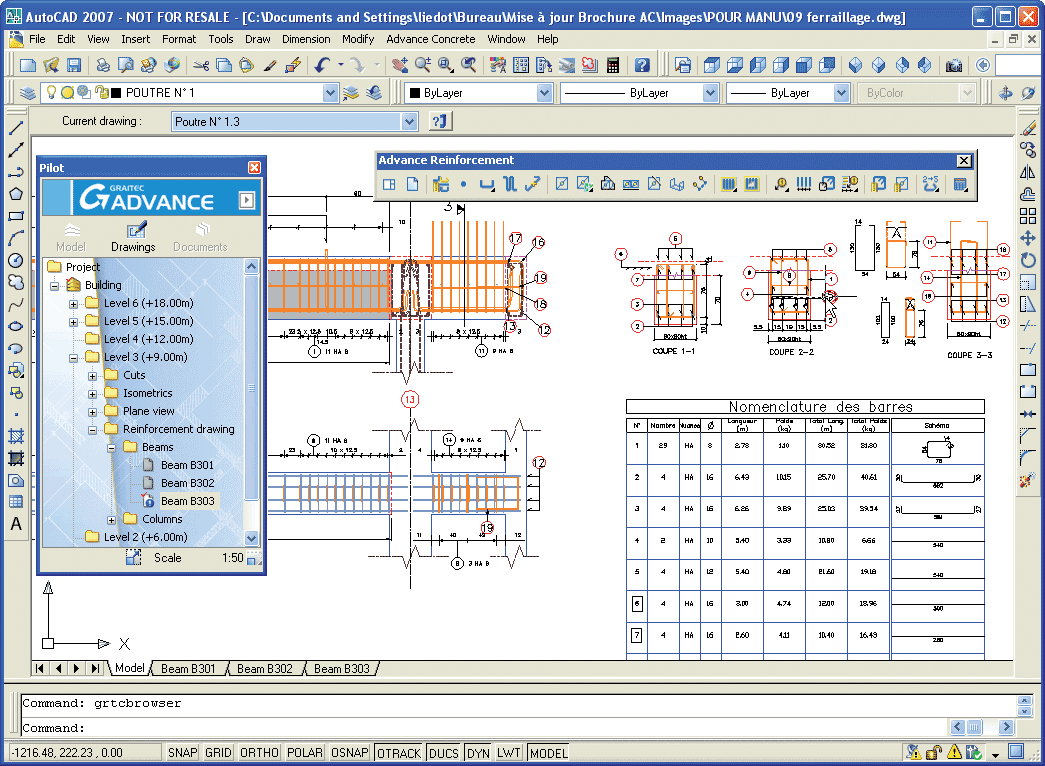Screen dimensions: 1045x766
Task: Toggle SNAP mode in status bar
Action: (182, 753)
